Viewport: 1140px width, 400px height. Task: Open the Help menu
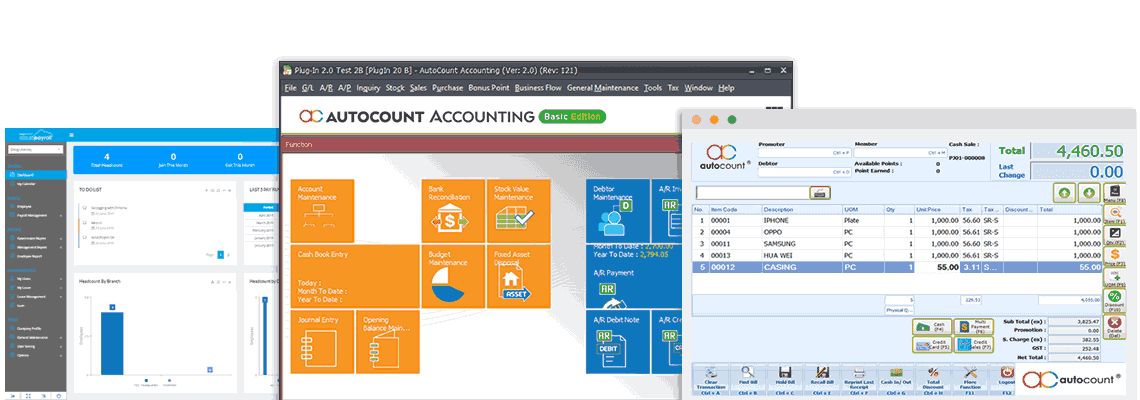(x=726, y=88)
